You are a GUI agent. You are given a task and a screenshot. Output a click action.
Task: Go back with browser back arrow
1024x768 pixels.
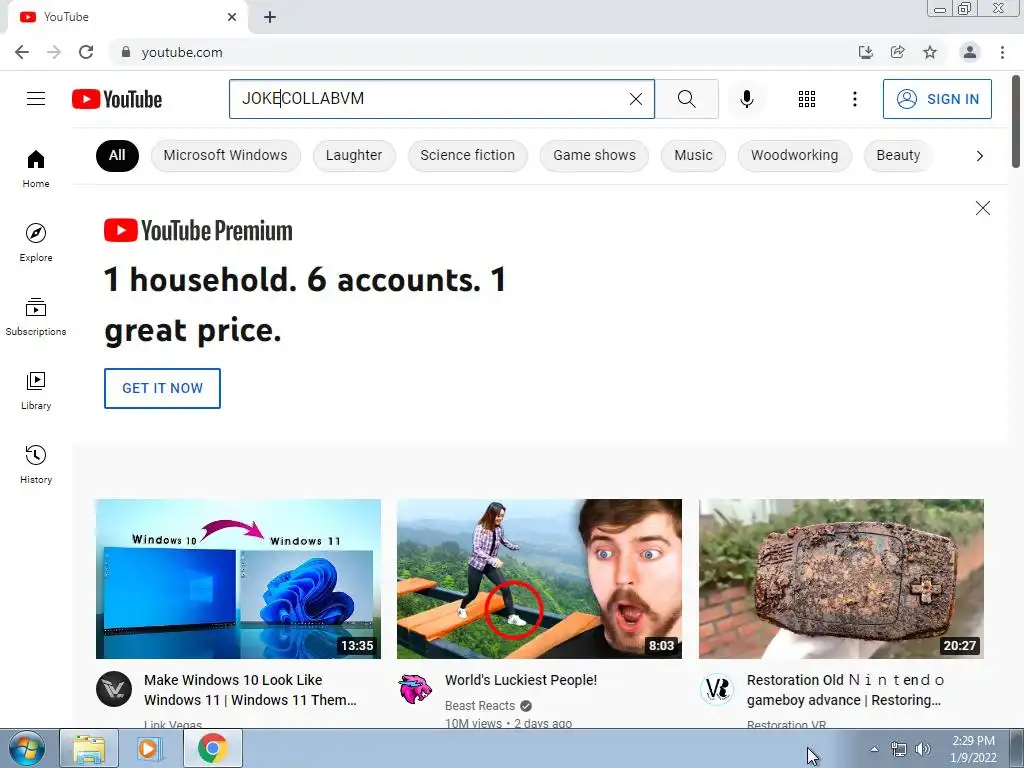(x=22, y=52)
